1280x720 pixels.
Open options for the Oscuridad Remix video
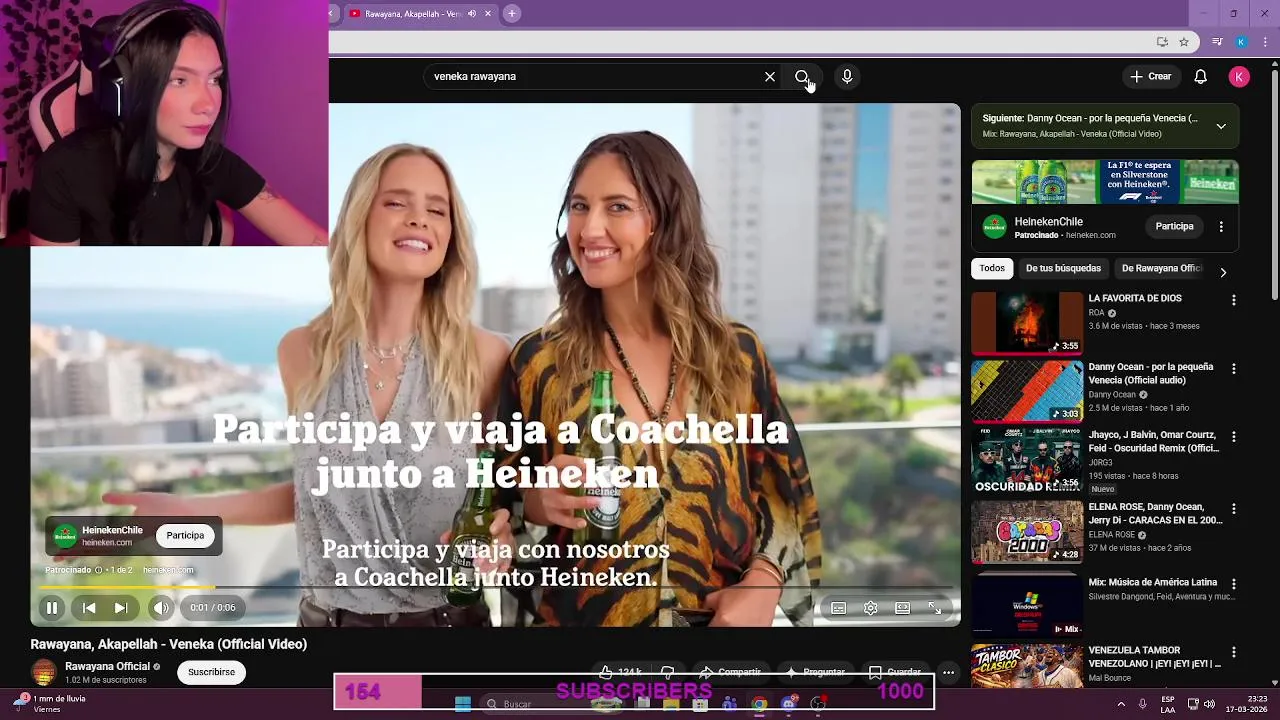1233,437
